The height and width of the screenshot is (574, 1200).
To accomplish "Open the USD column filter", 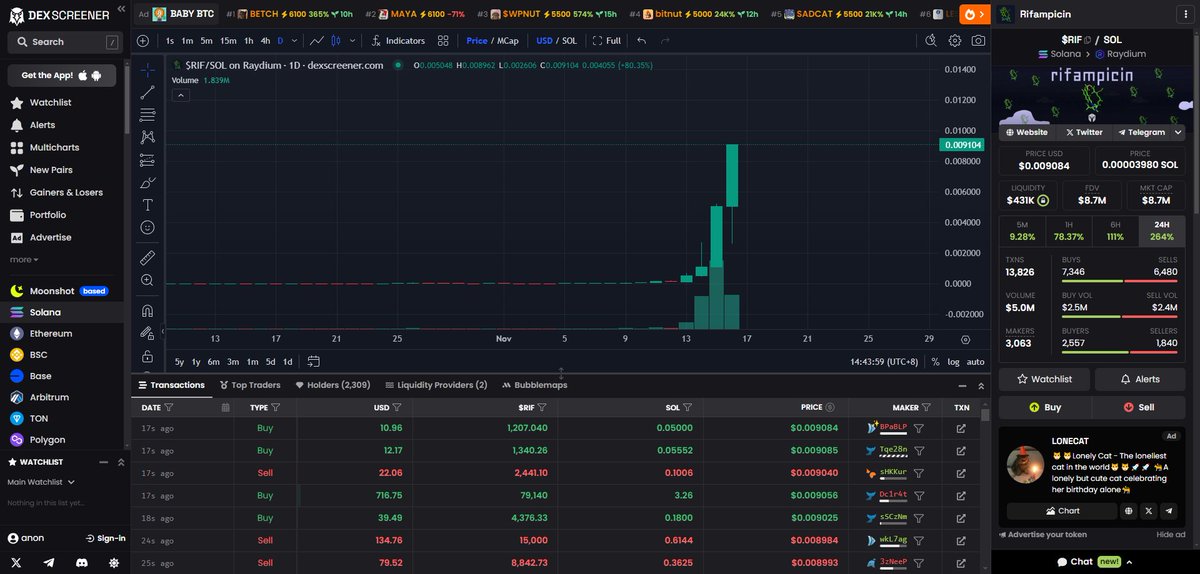I will [x=397, y=408].
